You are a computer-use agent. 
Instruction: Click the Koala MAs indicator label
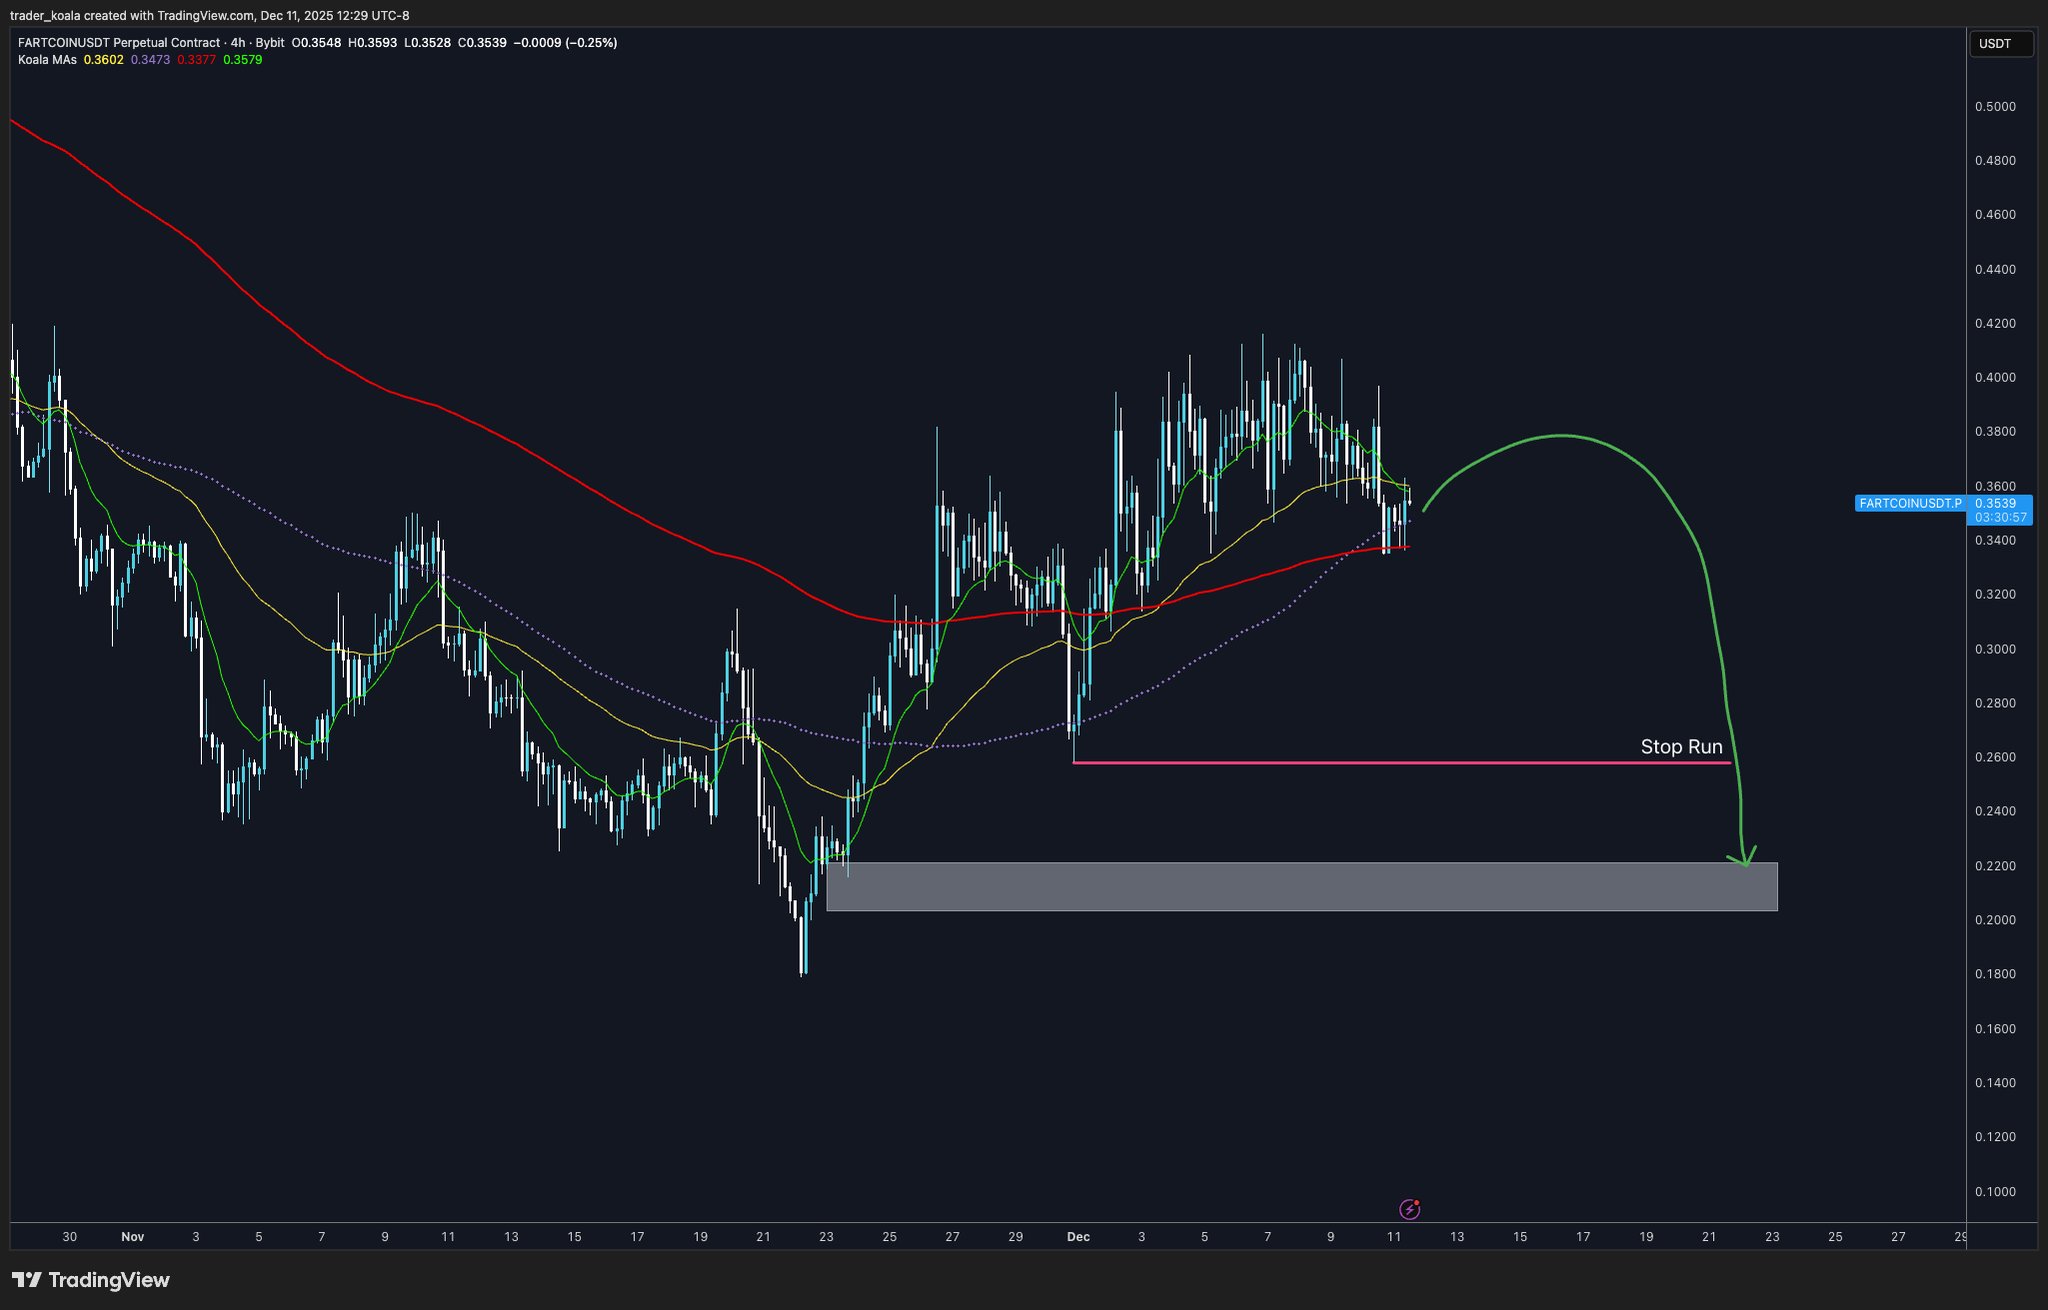click(47, 60)
